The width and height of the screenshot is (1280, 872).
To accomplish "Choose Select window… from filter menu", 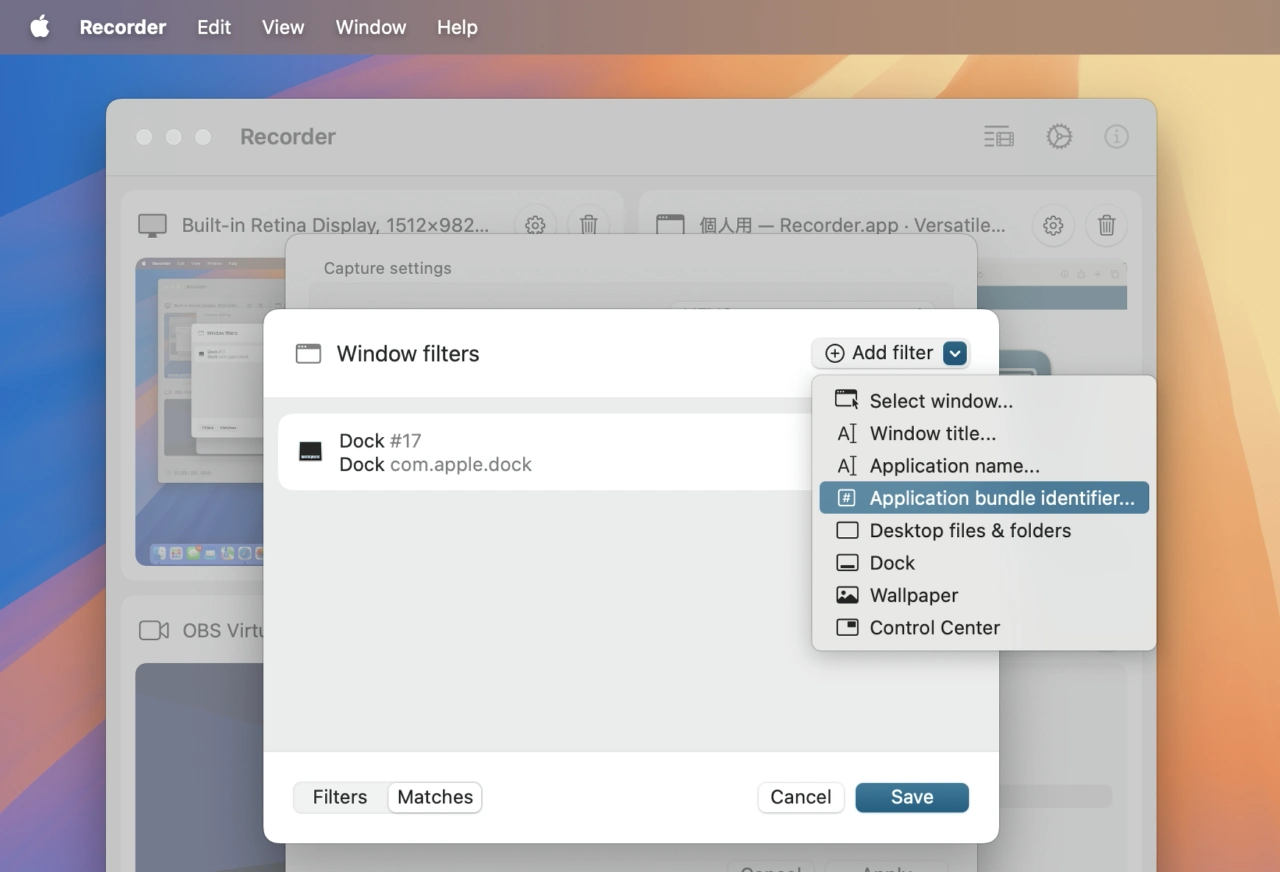I will point(940,401).
